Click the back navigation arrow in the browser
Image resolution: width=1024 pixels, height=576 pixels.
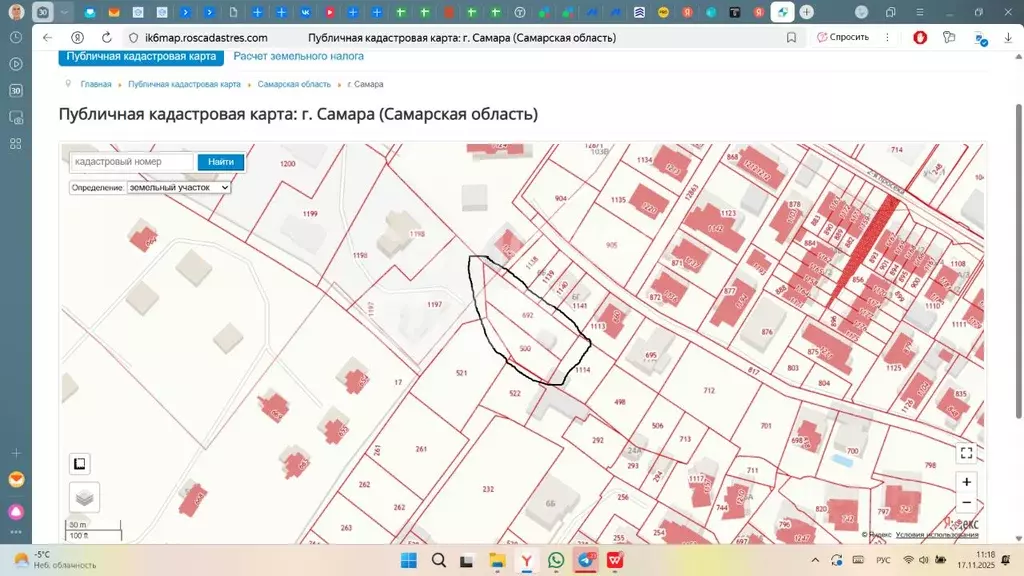47,36
